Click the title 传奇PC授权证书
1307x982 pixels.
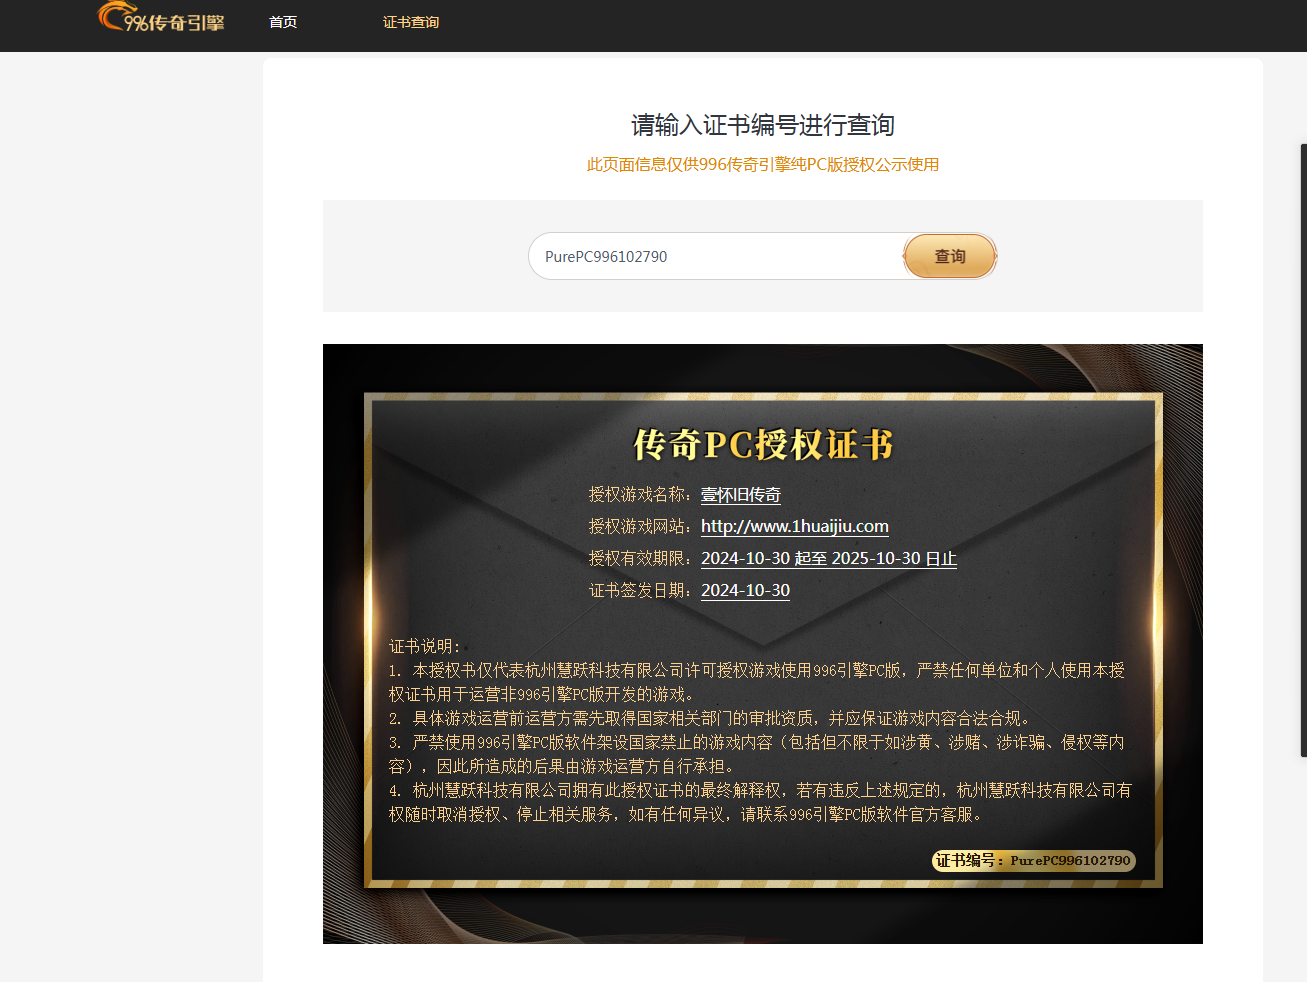click(762, 444)
